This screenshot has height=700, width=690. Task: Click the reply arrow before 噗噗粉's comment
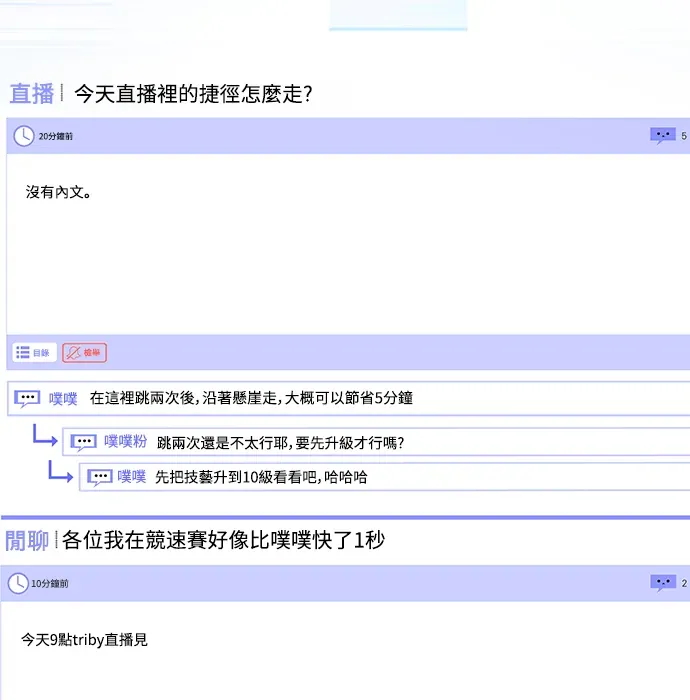coord(45,436)
